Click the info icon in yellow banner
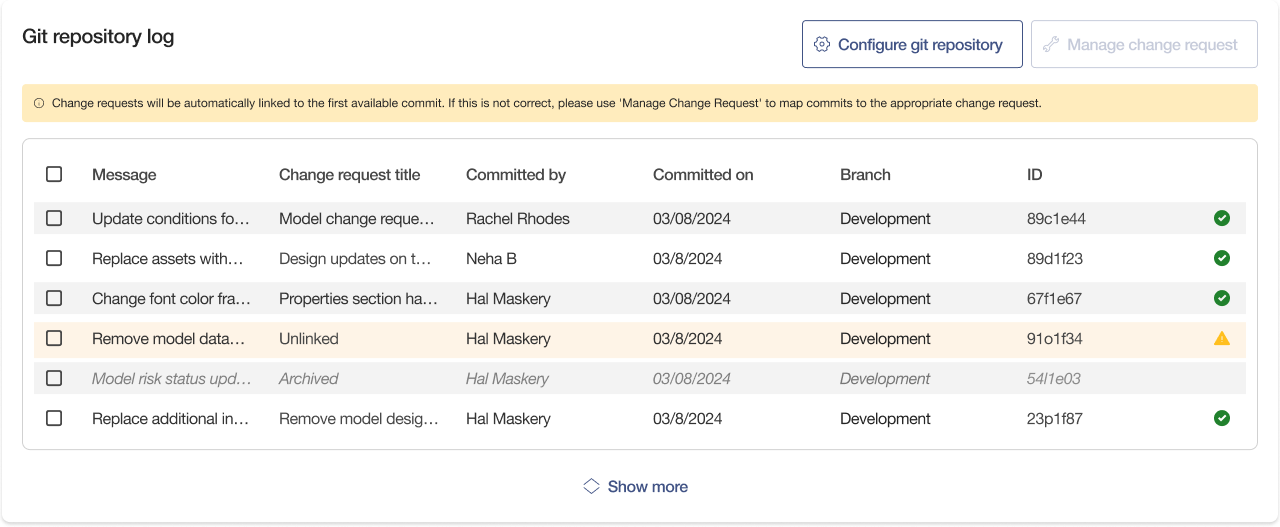The image size is (1280, 527). click(x=39, y=103)
